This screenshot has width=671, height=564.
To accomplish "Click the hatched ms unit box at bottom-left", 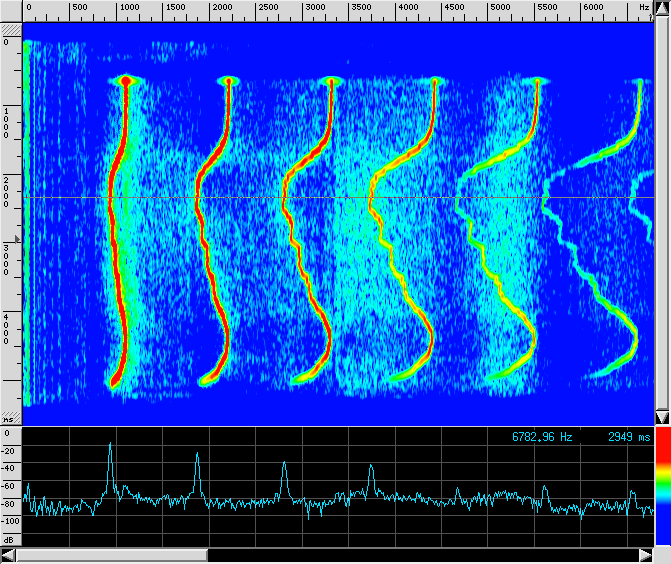I will [x=10, y=416].
